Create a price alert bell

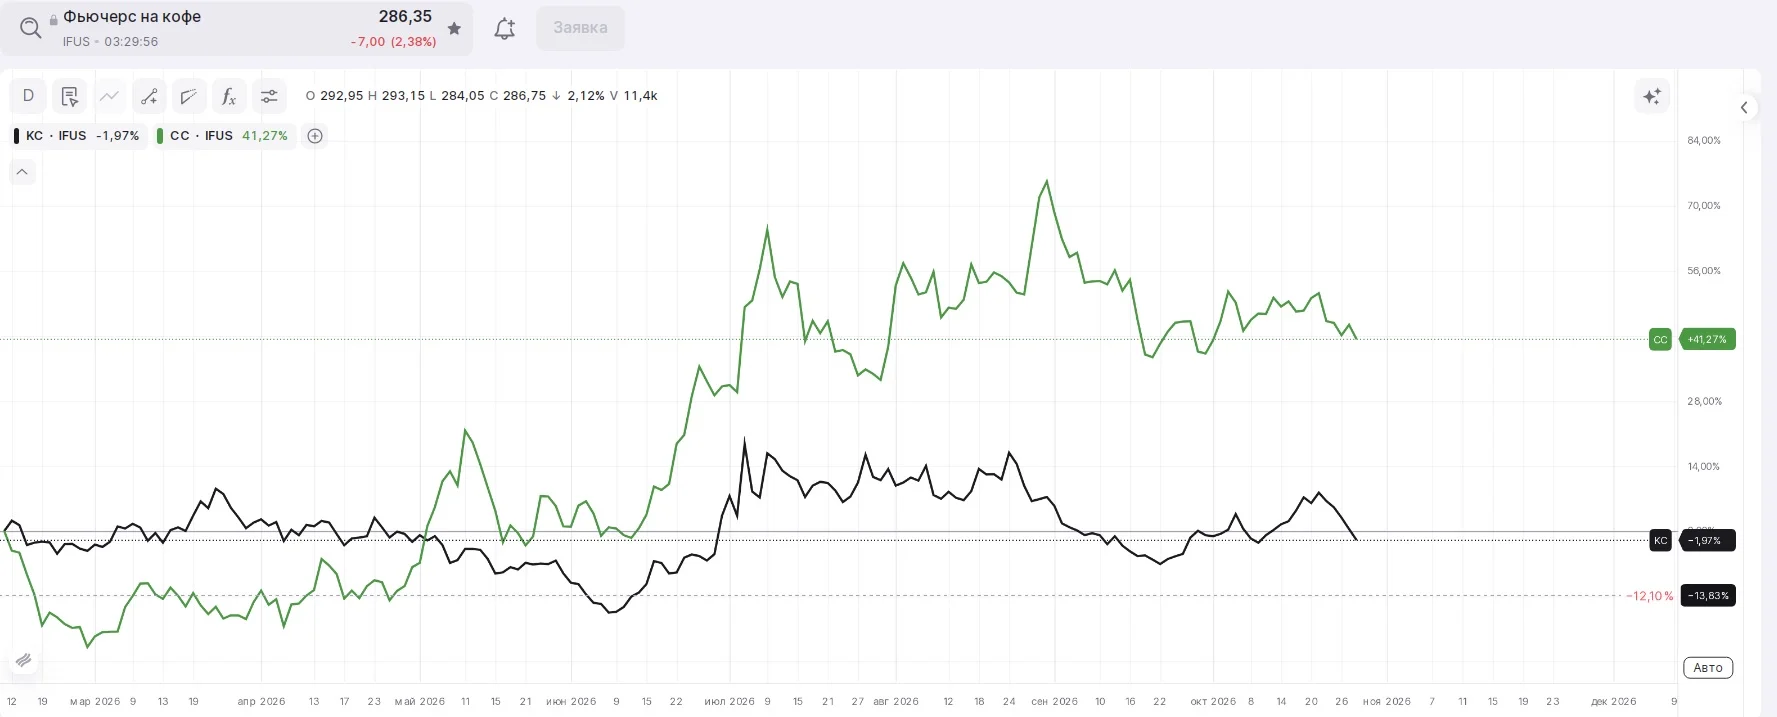[x=505, y=28]
